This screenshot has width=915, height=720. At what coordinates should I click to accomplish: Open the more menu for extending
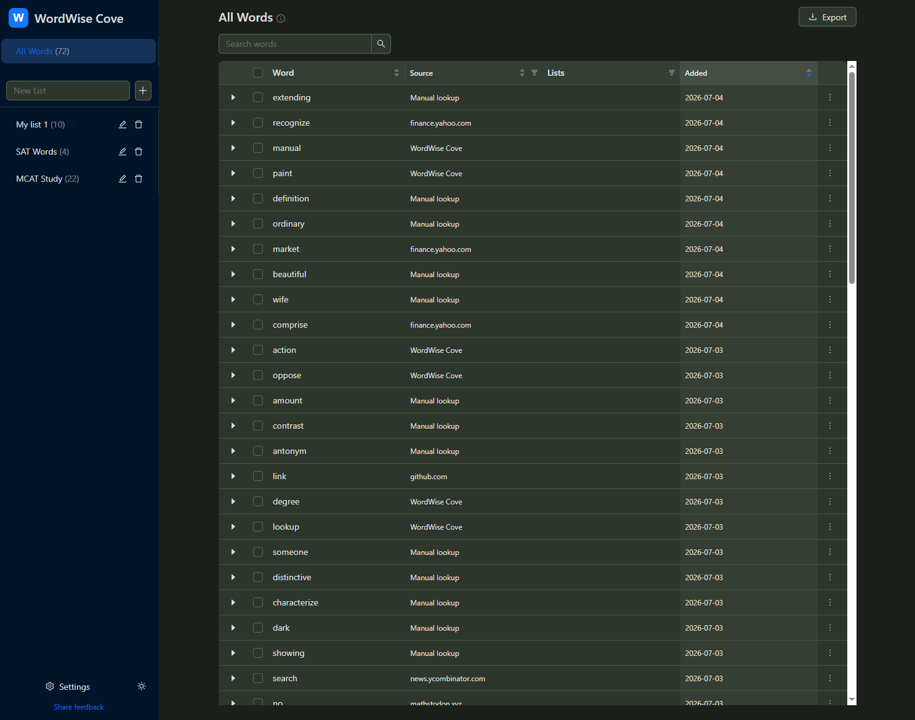tap(830, 97)
